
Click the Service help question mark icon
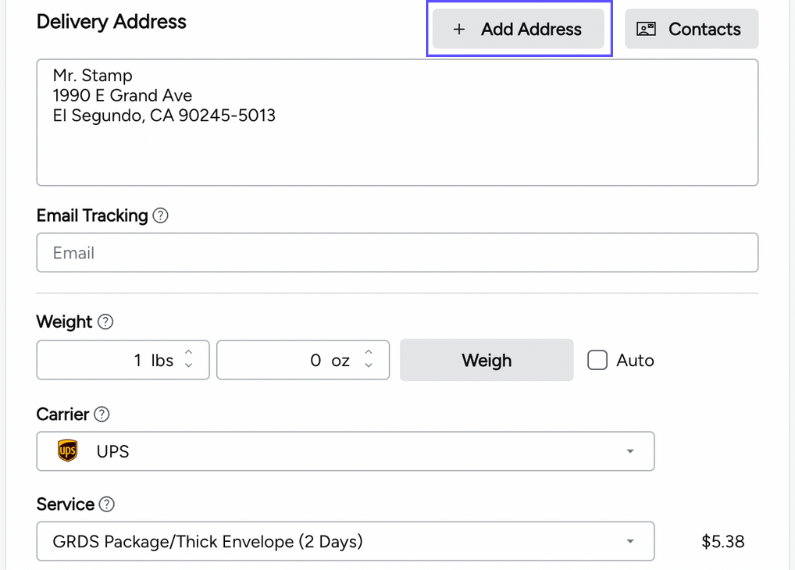tap(107, 505)
